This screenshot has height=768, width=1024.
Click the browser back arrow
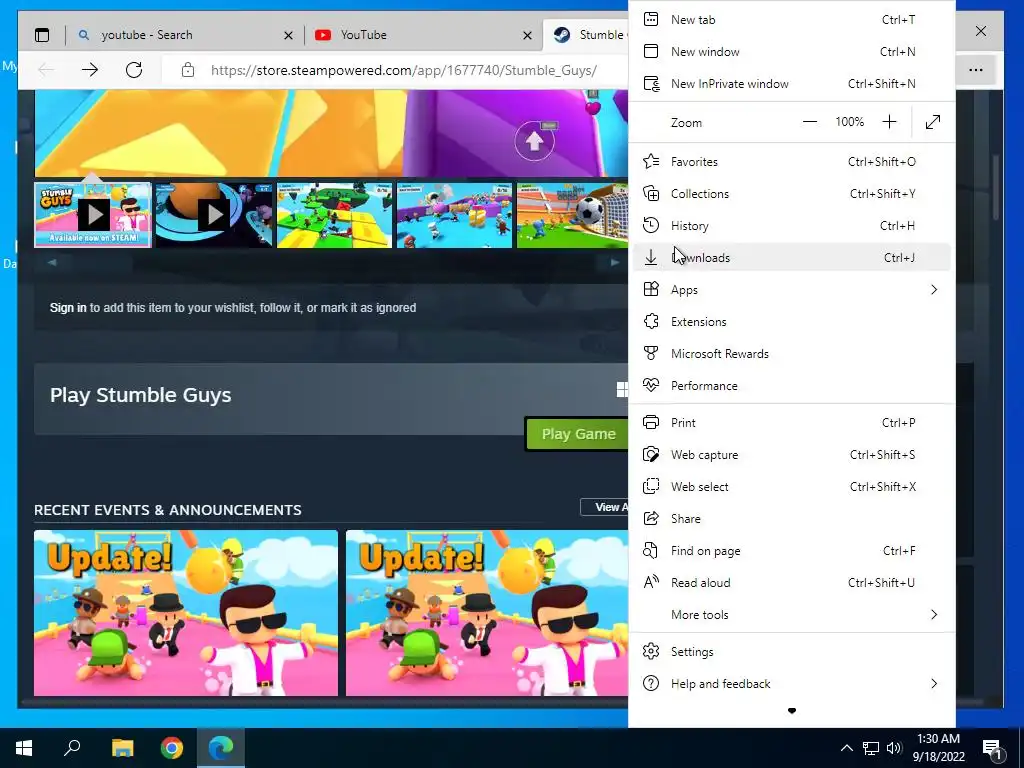pyautogui.click(x=46, y=70)
